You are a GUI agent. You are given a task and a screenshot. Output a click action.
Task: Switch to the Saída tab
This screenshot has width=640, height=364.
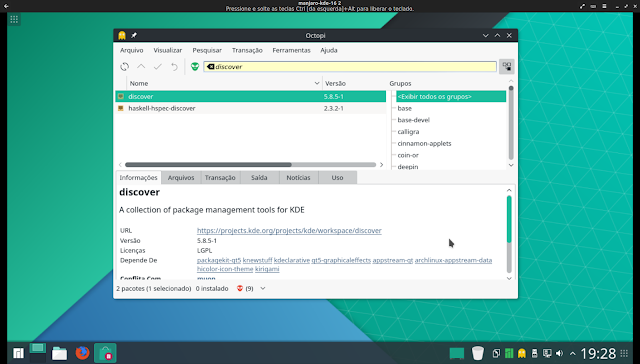point(259,178)
